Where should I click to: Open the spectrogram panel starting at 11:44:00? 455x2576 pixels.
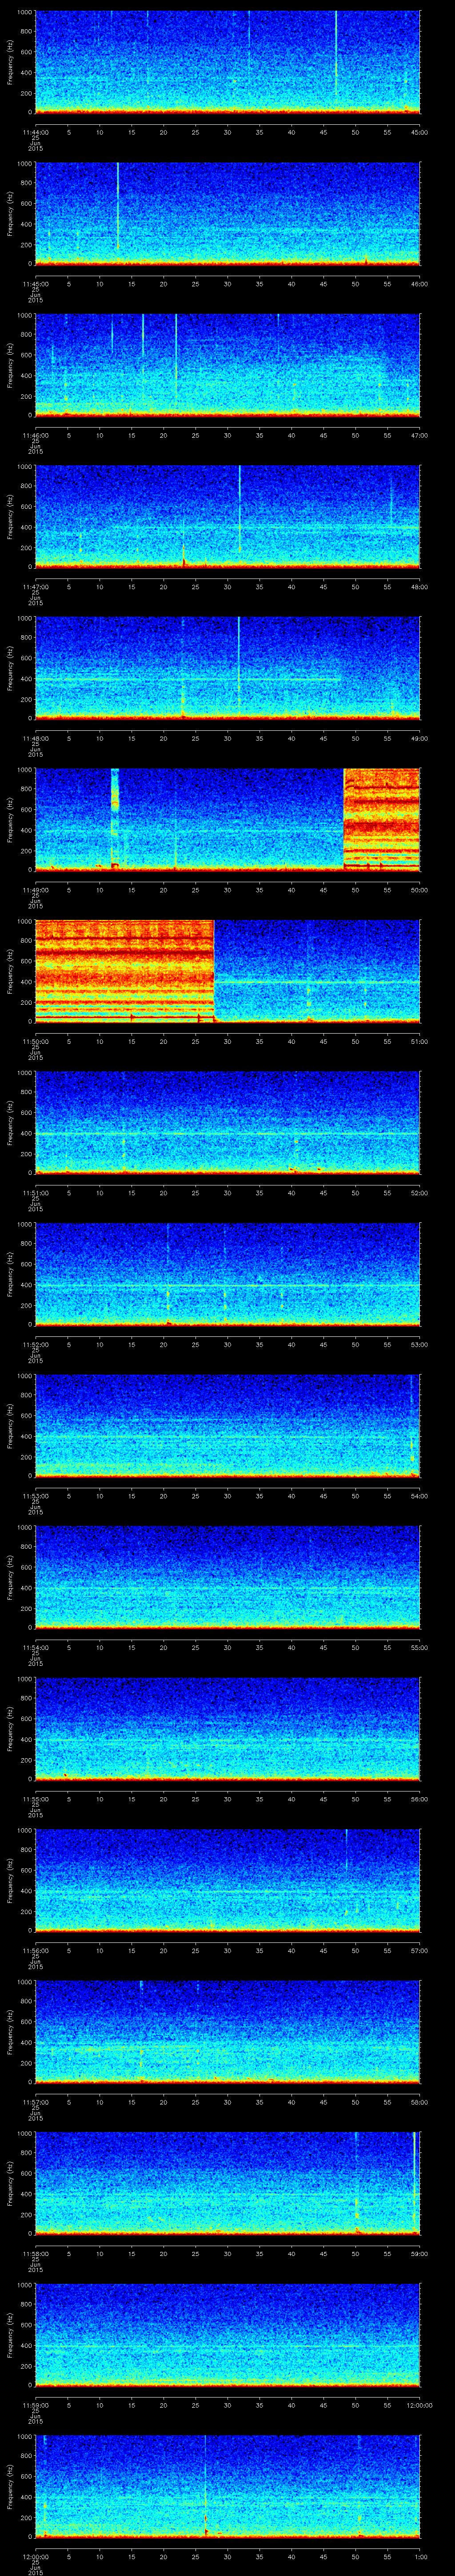tap(227, 62)
